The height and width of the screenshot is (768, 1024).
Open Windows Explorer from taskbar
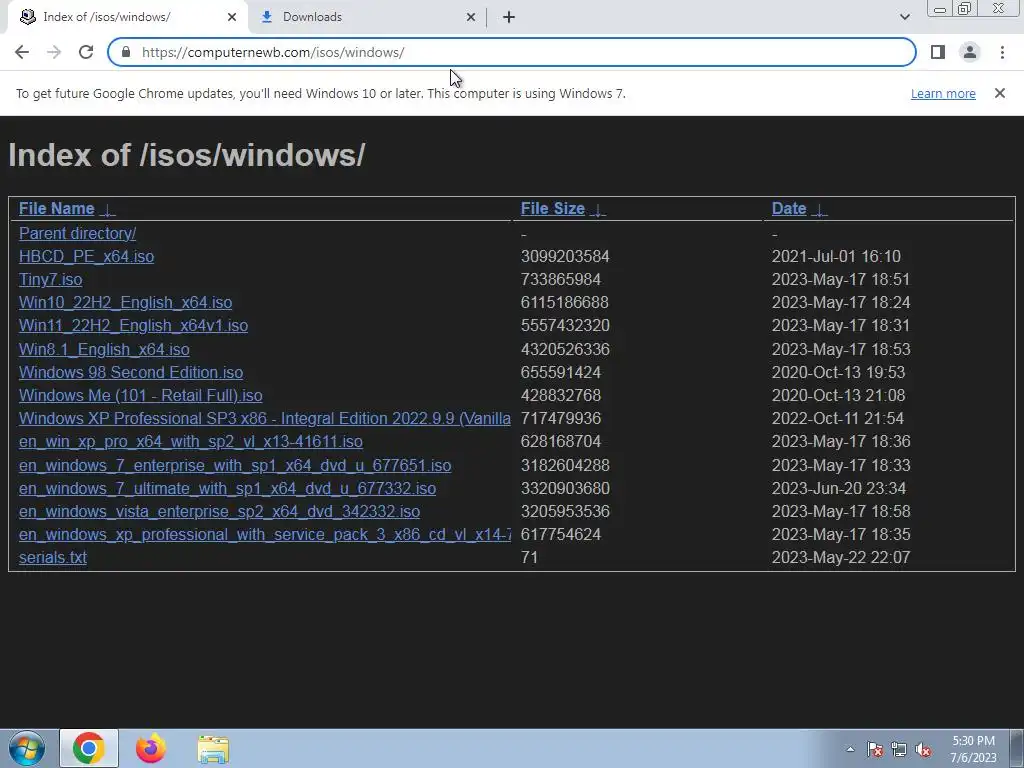point(213,748)
